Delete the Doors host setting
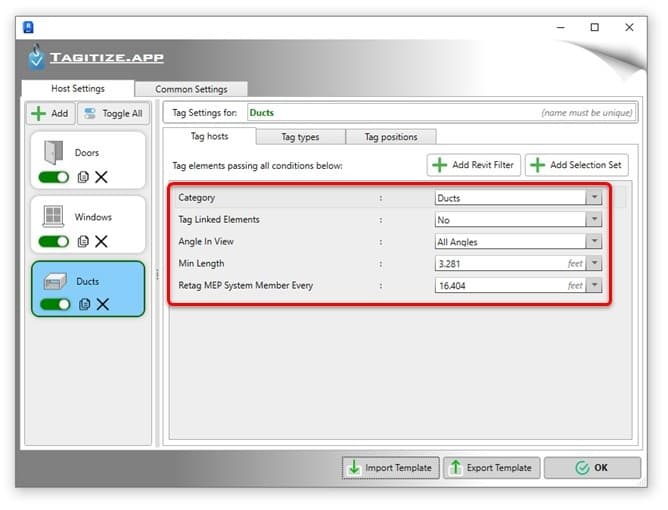This screenshot has height=510, width=668. click(x=101, y=177)
